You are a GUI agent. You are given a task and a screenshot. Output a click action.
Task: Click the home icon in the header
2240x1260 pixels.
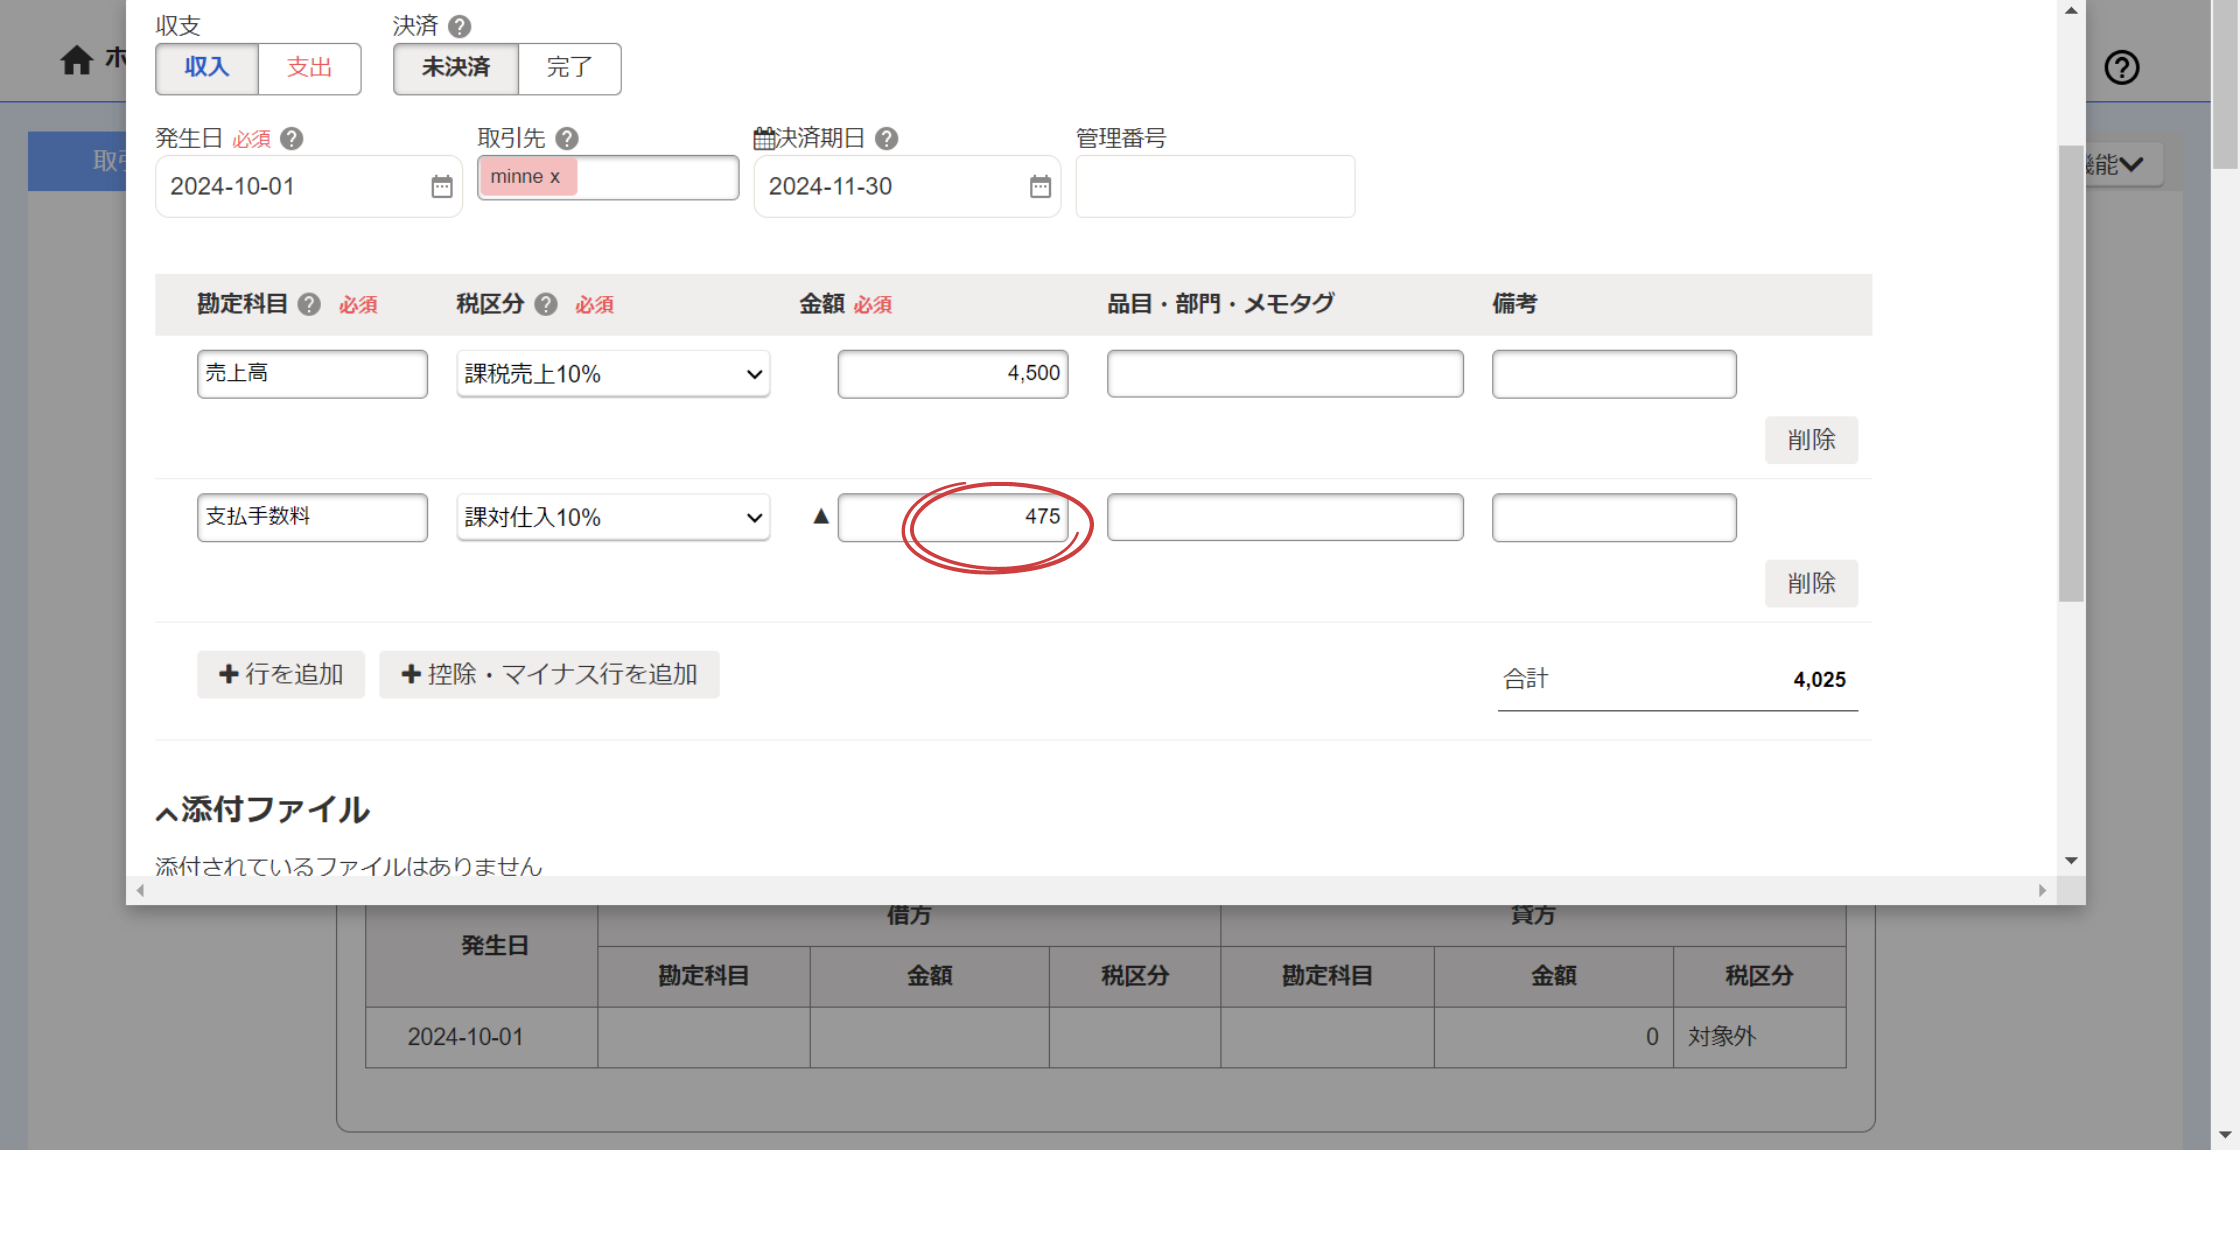(x=76, y=61)
